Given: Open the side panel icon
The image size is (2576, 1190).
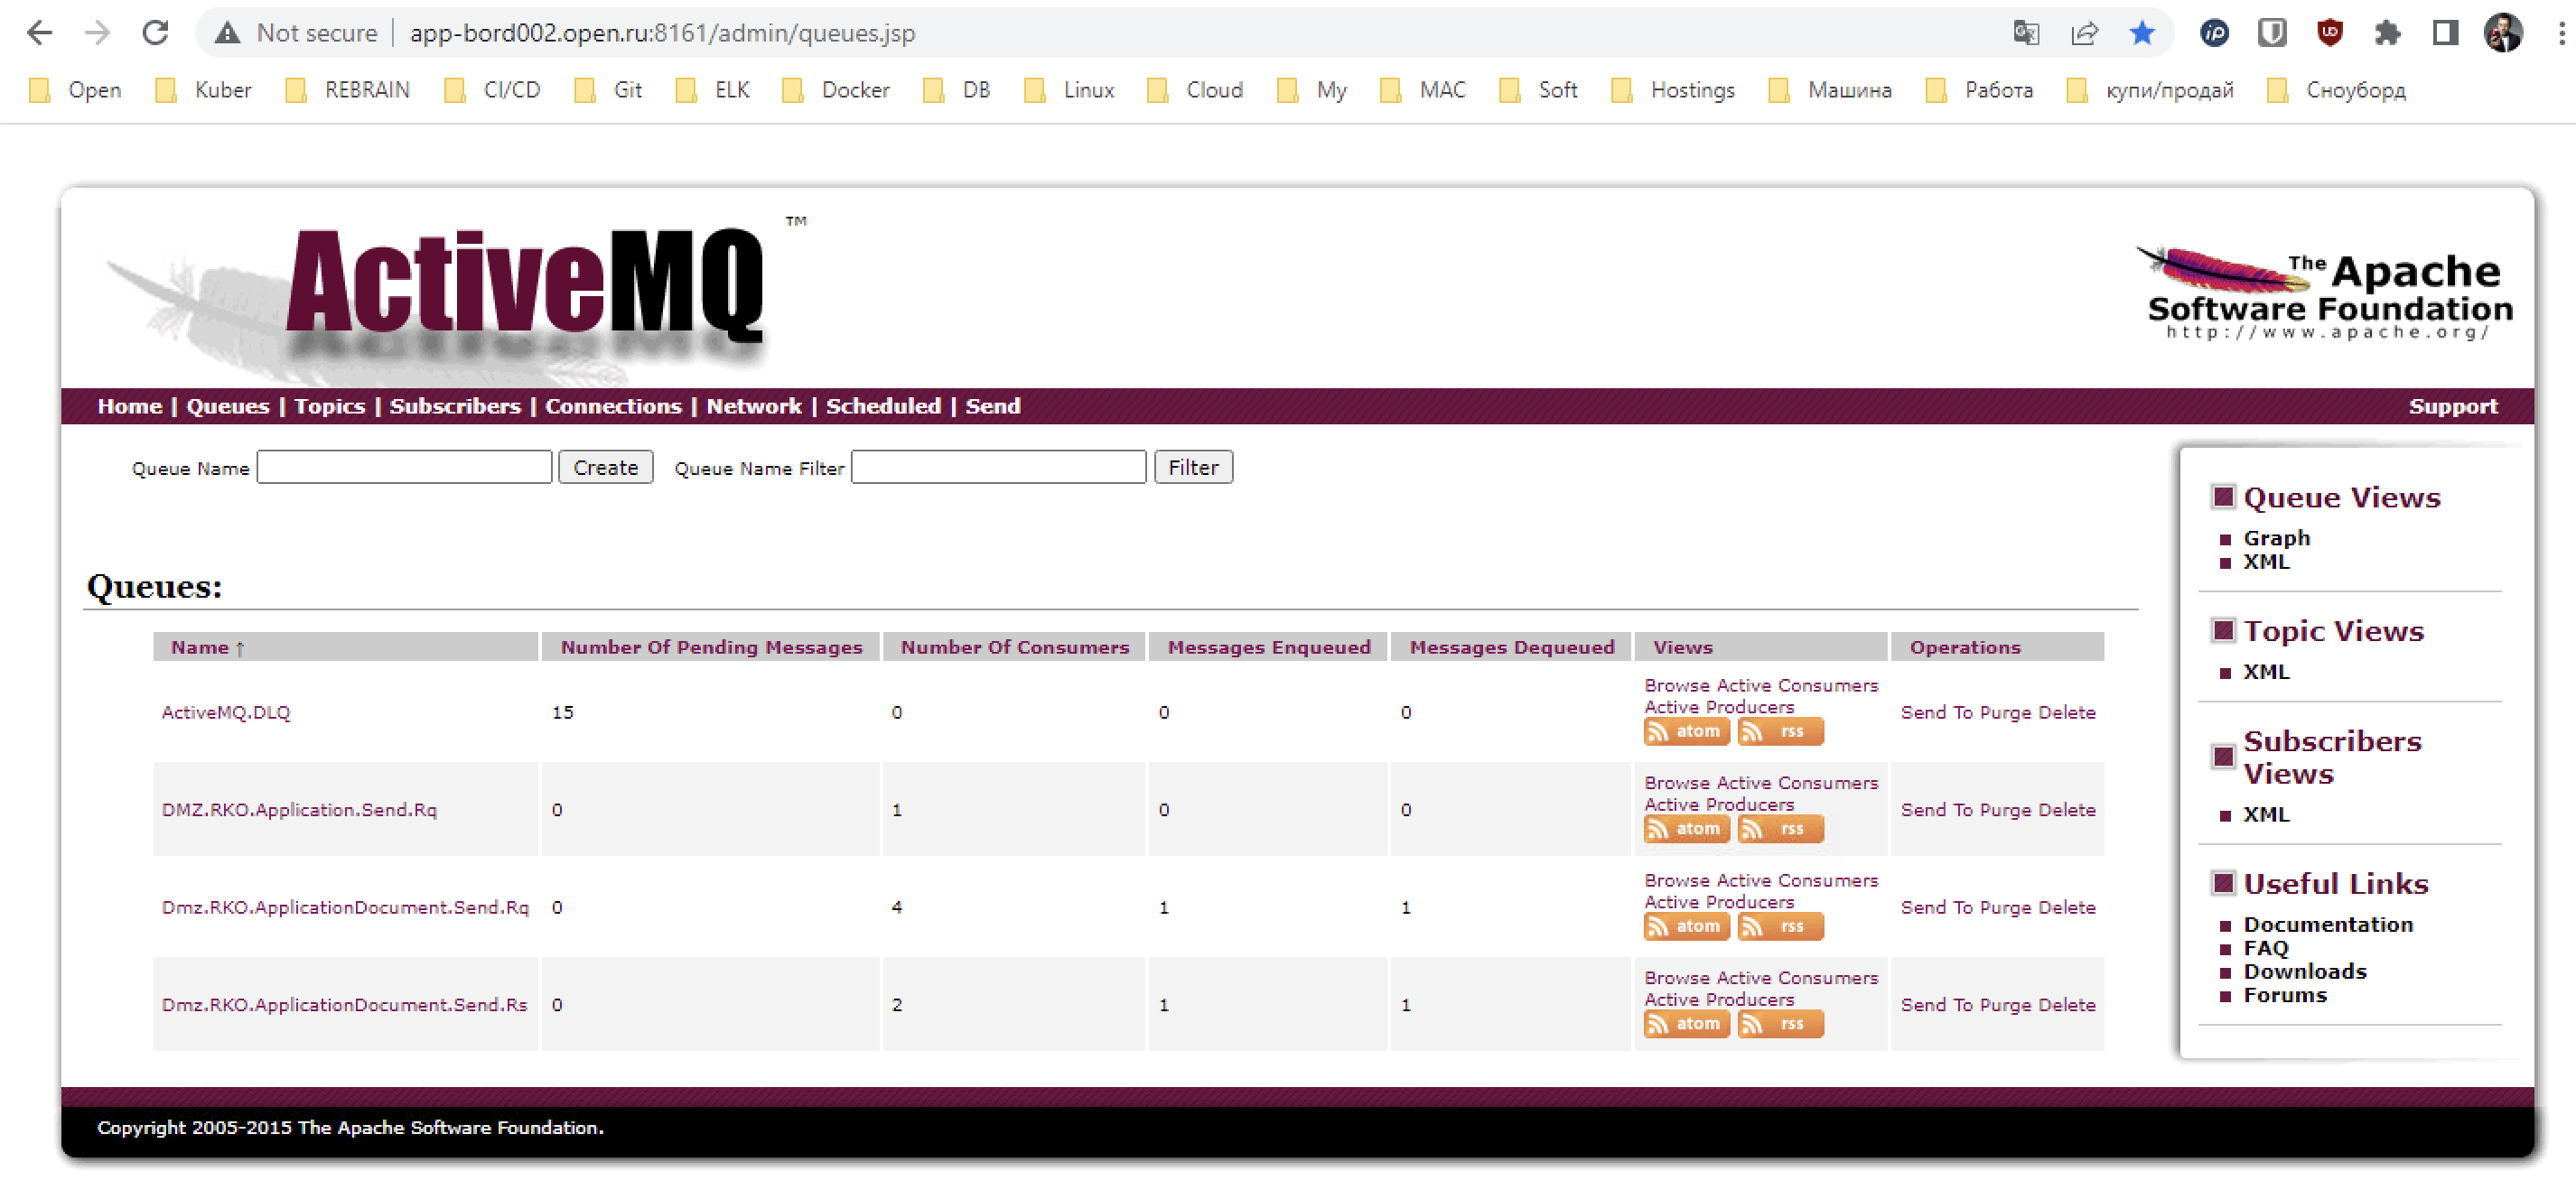Looking at the screenshot, I should click(x=2445, y=33).
